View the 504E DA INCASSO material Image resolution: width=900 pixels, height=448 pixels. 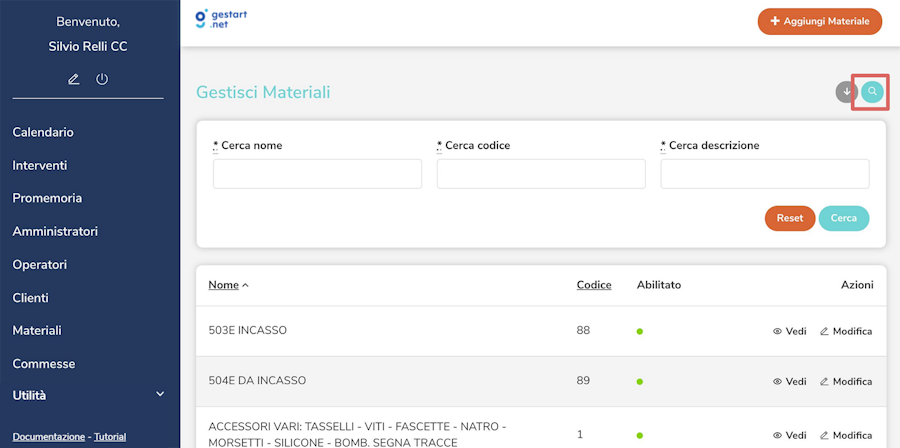pos(789,381)
